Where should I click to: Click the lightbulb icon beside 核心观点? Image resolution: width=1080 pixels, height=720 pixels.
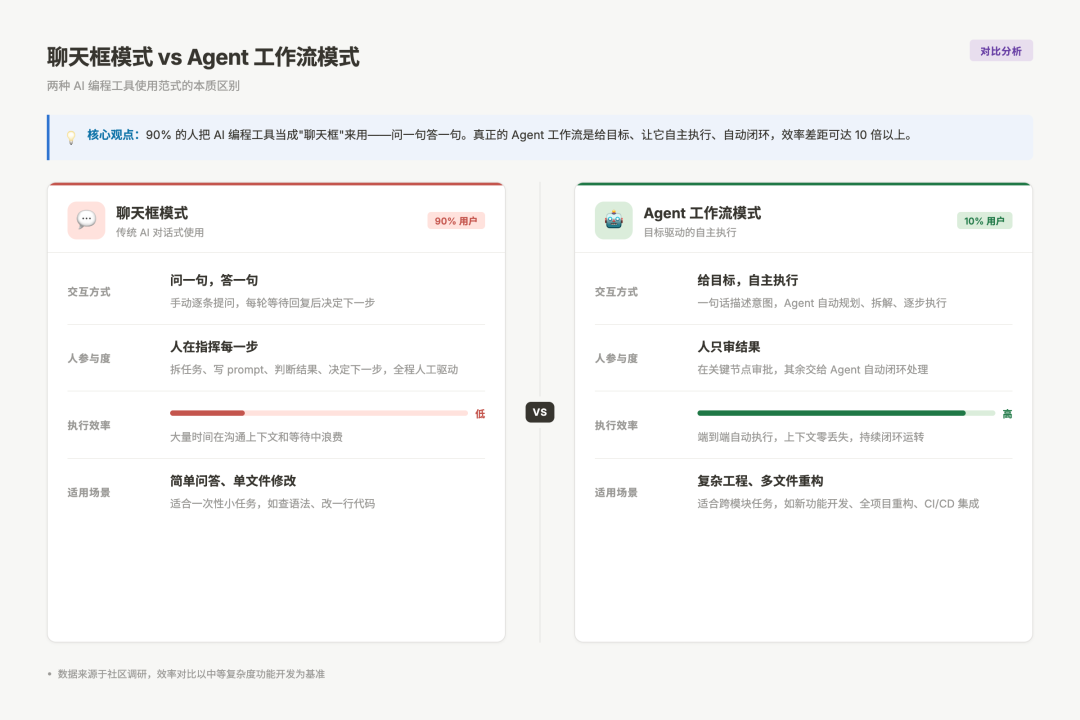pyautogui.click(x=71, y=137)
